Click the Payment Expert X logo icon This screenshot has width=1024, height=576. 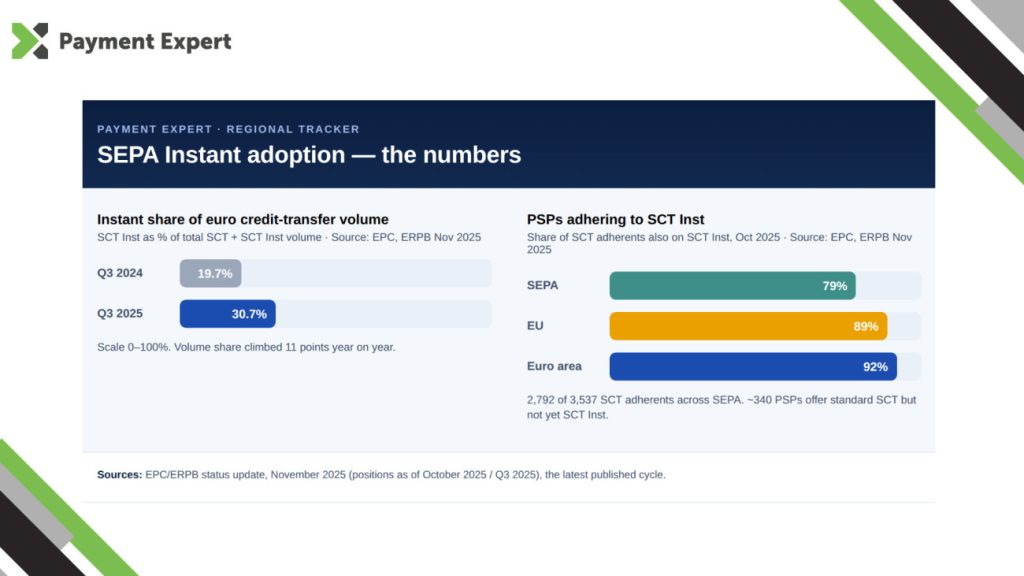30,41
